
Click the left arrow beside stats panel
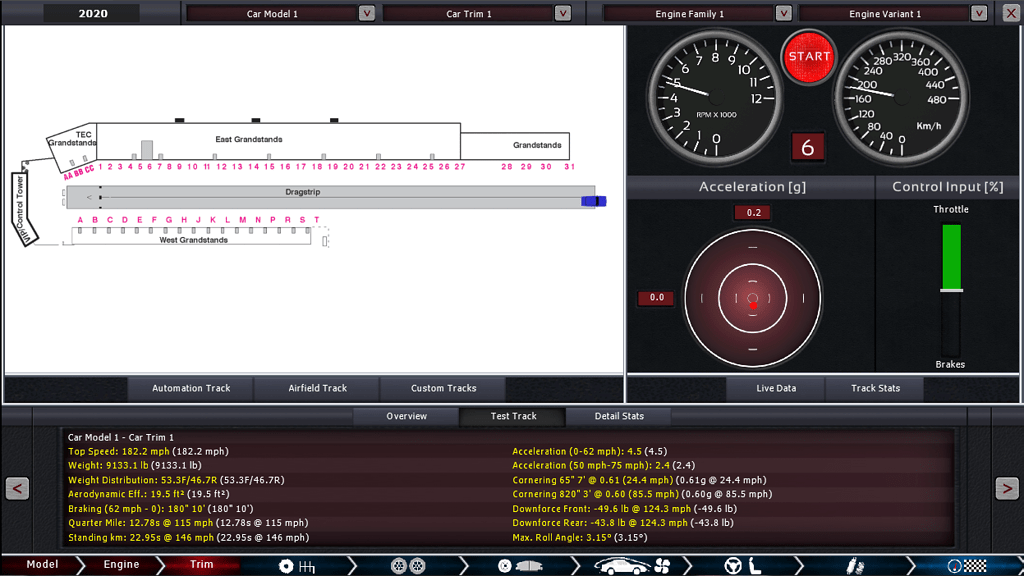pyautogui.click(x=17, y=488)
